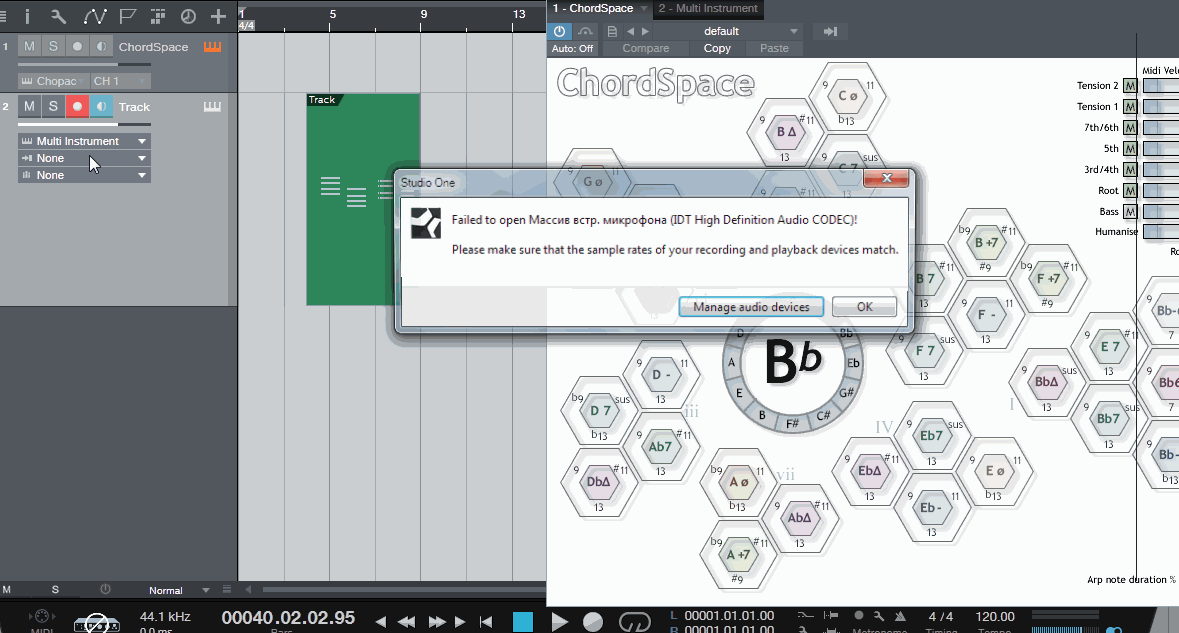Select next preset arrow in plugin header
Screen dimensions: 1179x633
pyautogui.click(x=645, y=31)
